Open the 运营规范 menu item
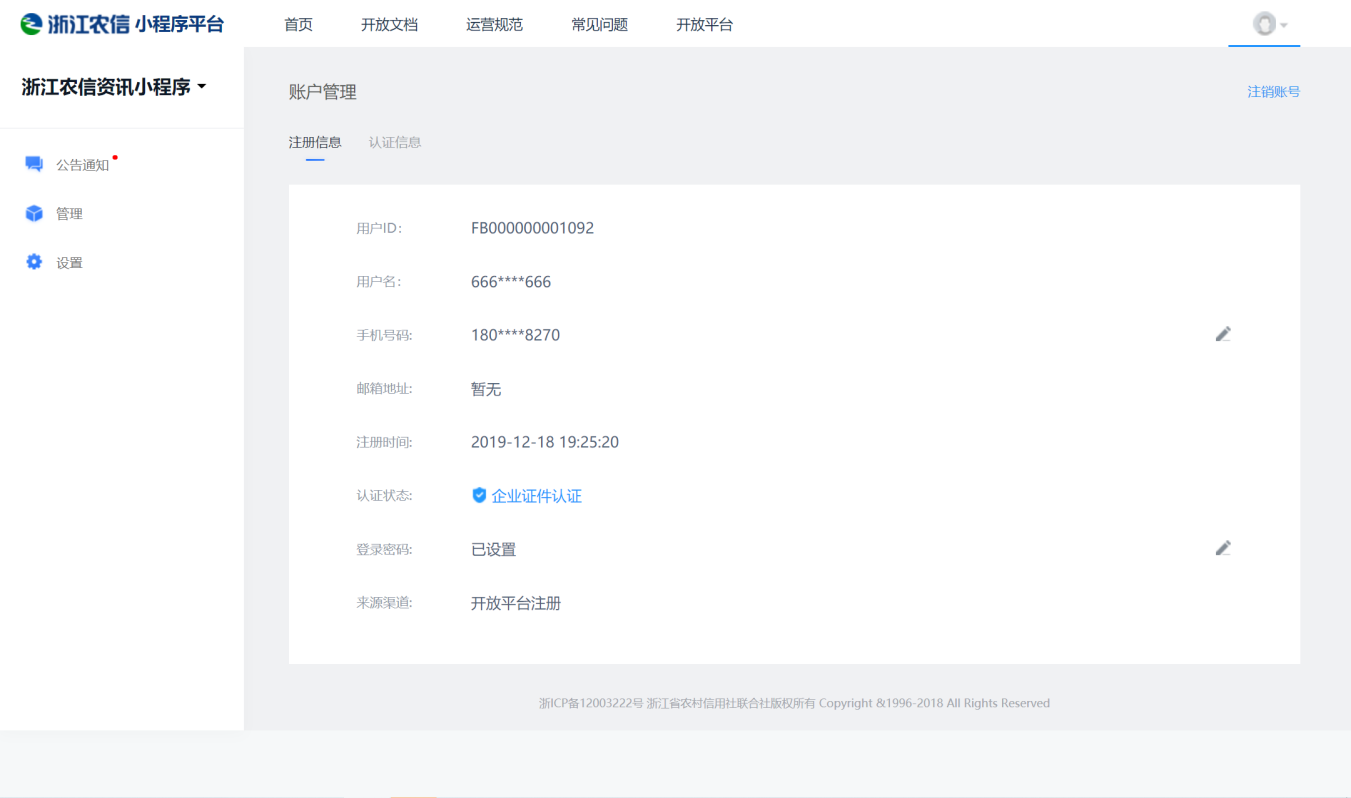1351x798 pixels. click(x=494, y=25)
